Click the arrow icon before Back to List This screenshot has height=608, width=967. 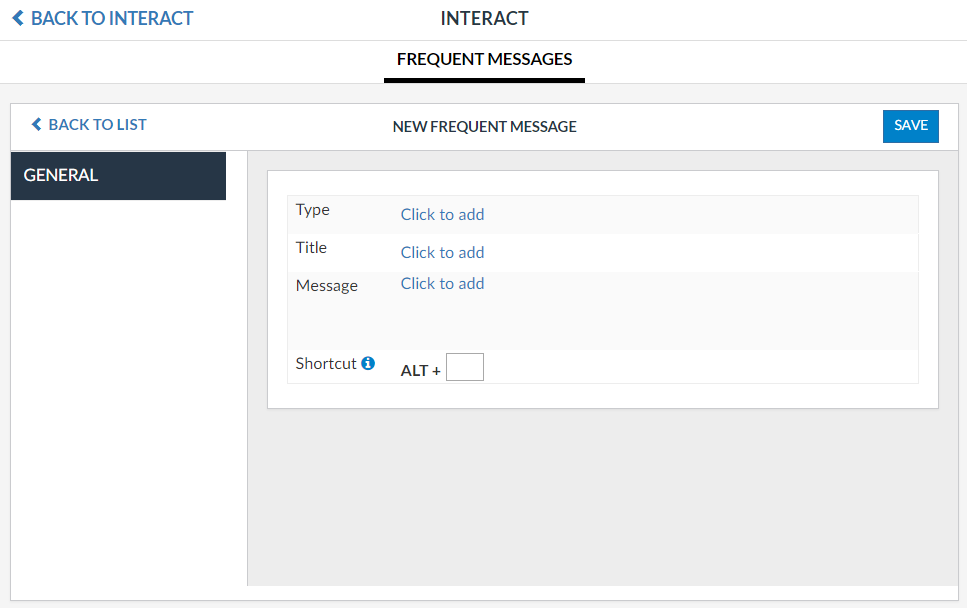37,125
